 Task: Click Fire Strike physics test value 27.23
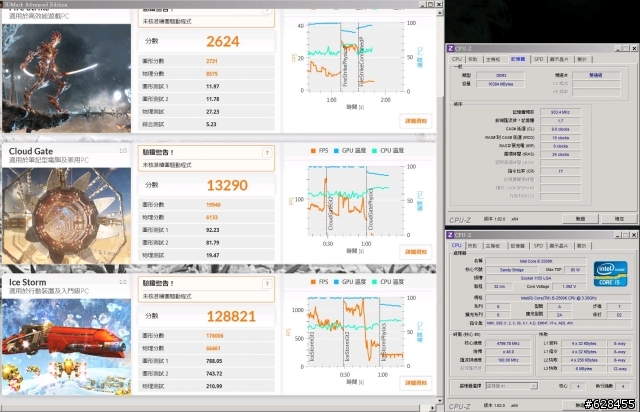pyautogui.click(x=213, y=111)
